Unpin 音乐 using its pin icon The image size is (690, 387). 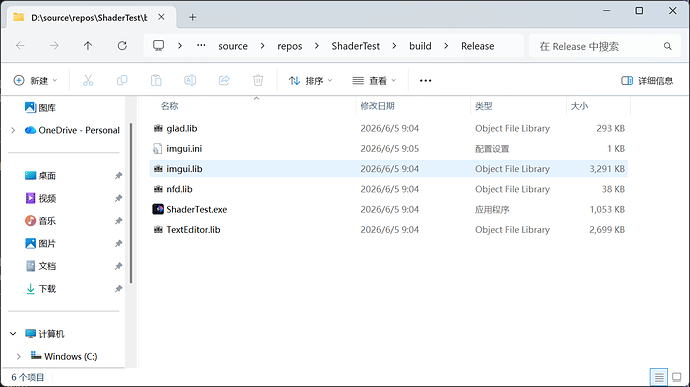(118, 221)
